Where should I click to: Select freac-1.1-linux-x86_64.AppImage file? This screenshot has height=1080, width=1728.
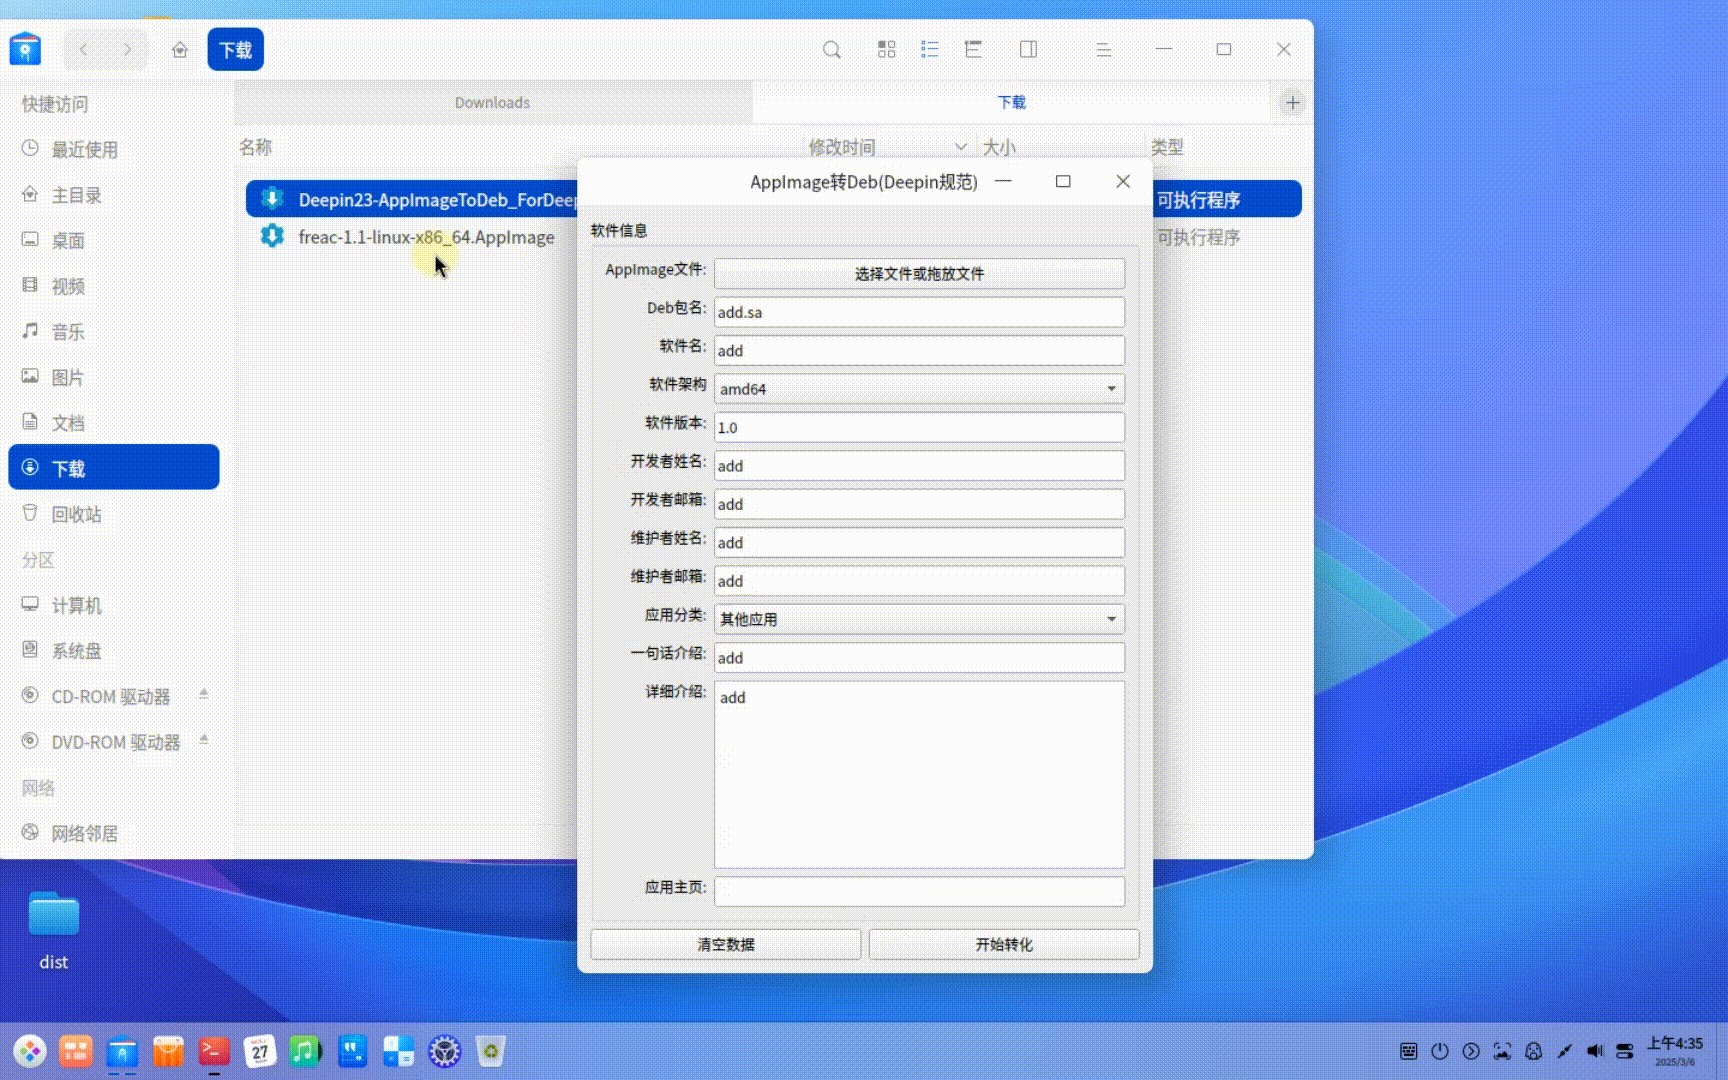426,237
